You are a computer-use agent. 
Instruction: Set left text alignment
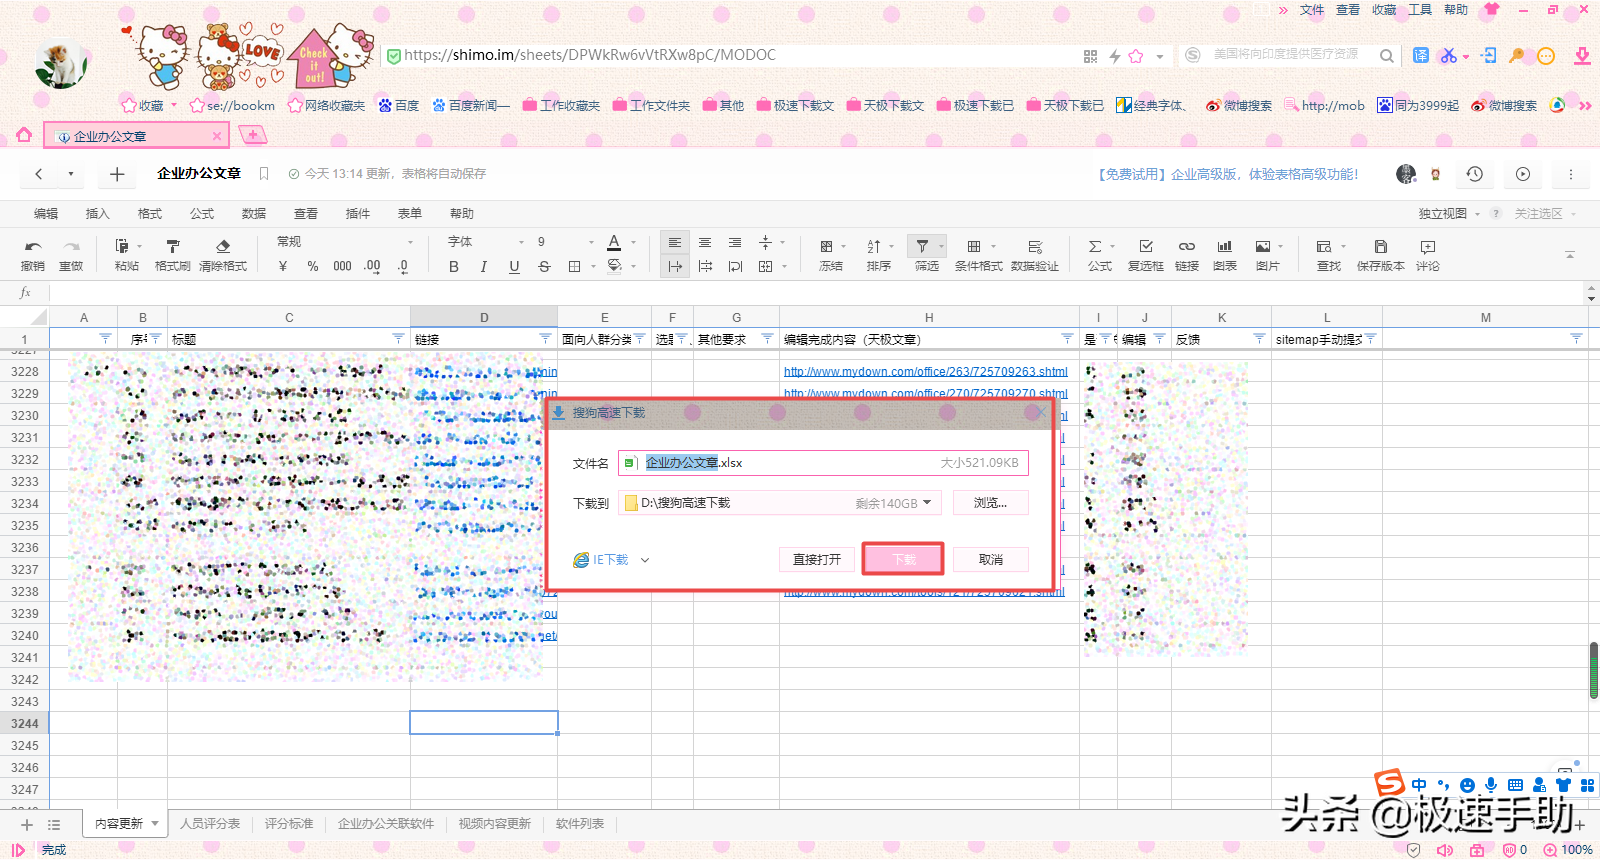tap(675, 243)
